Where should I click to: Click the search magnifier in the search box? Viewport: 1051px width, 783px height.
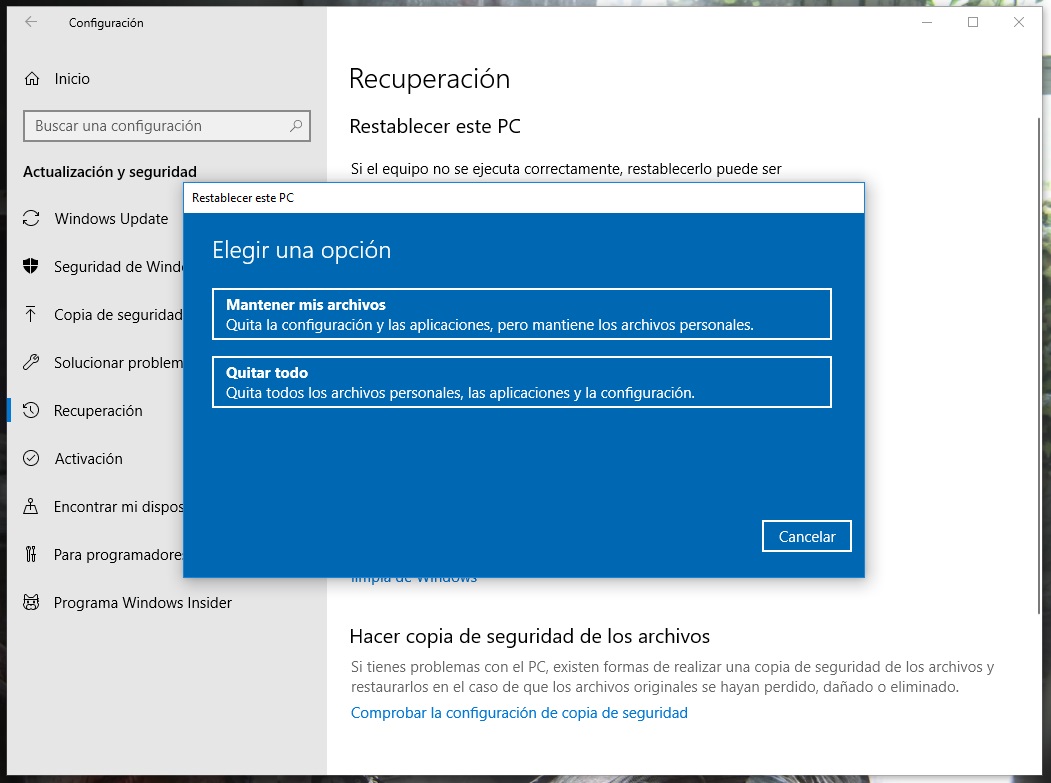295,126
